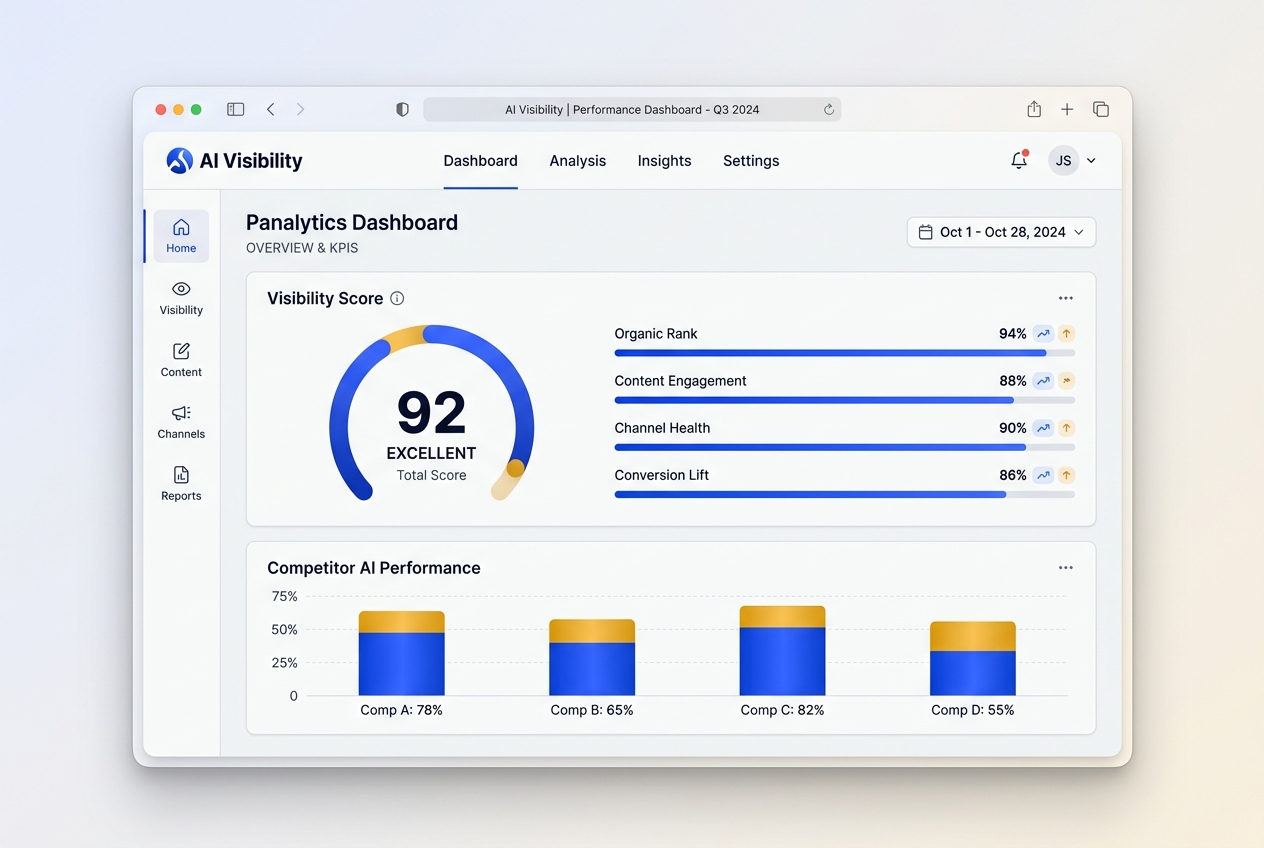Go back in browser history

click(270, 109)
